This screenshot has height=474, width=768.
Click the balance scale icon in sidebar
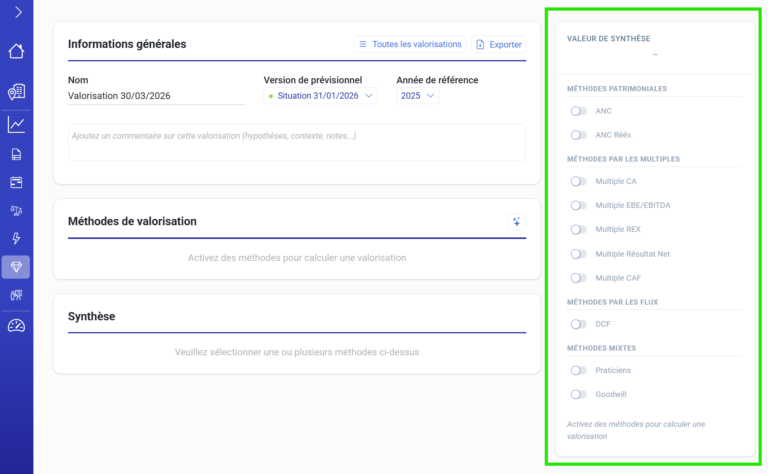(x=16, y=211)
